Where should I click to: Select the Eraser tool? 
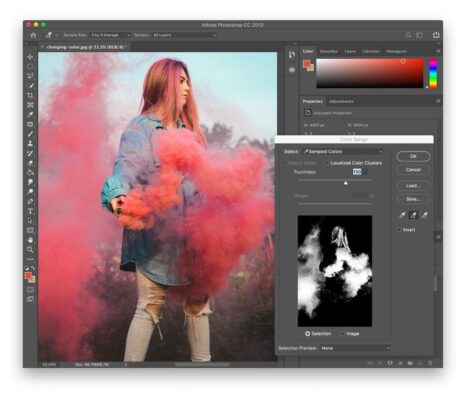pyautogui.click(x=30, y=163)
